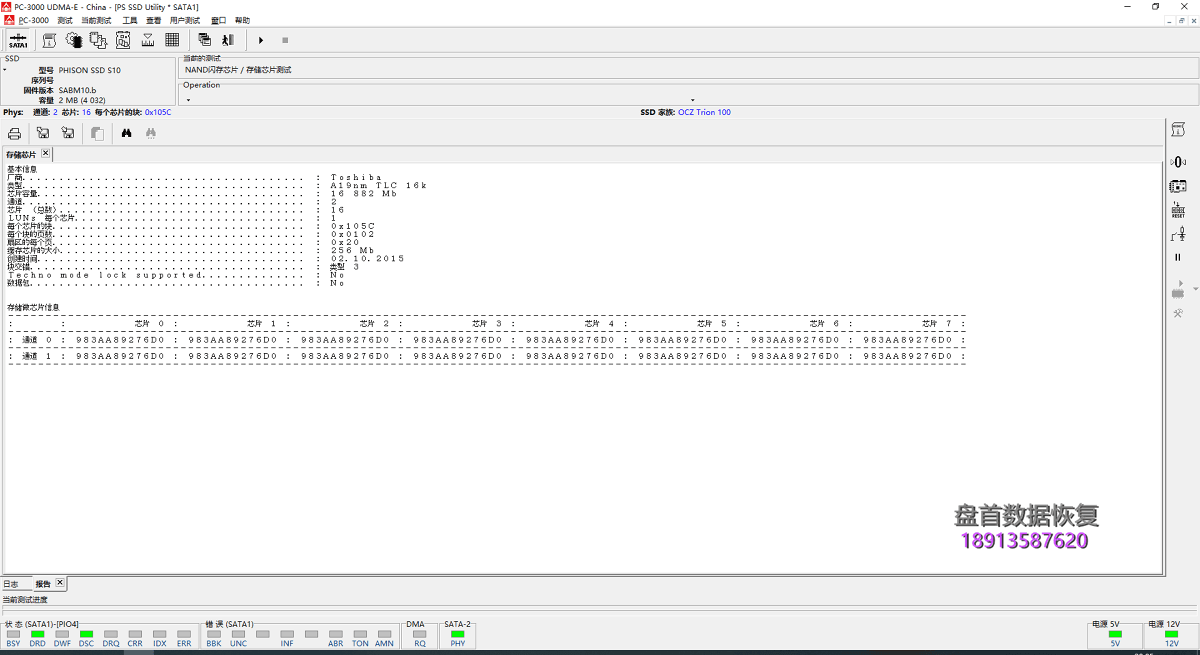Click the grid table toolbar icon
1200x655 pixels.
point(172,40)
